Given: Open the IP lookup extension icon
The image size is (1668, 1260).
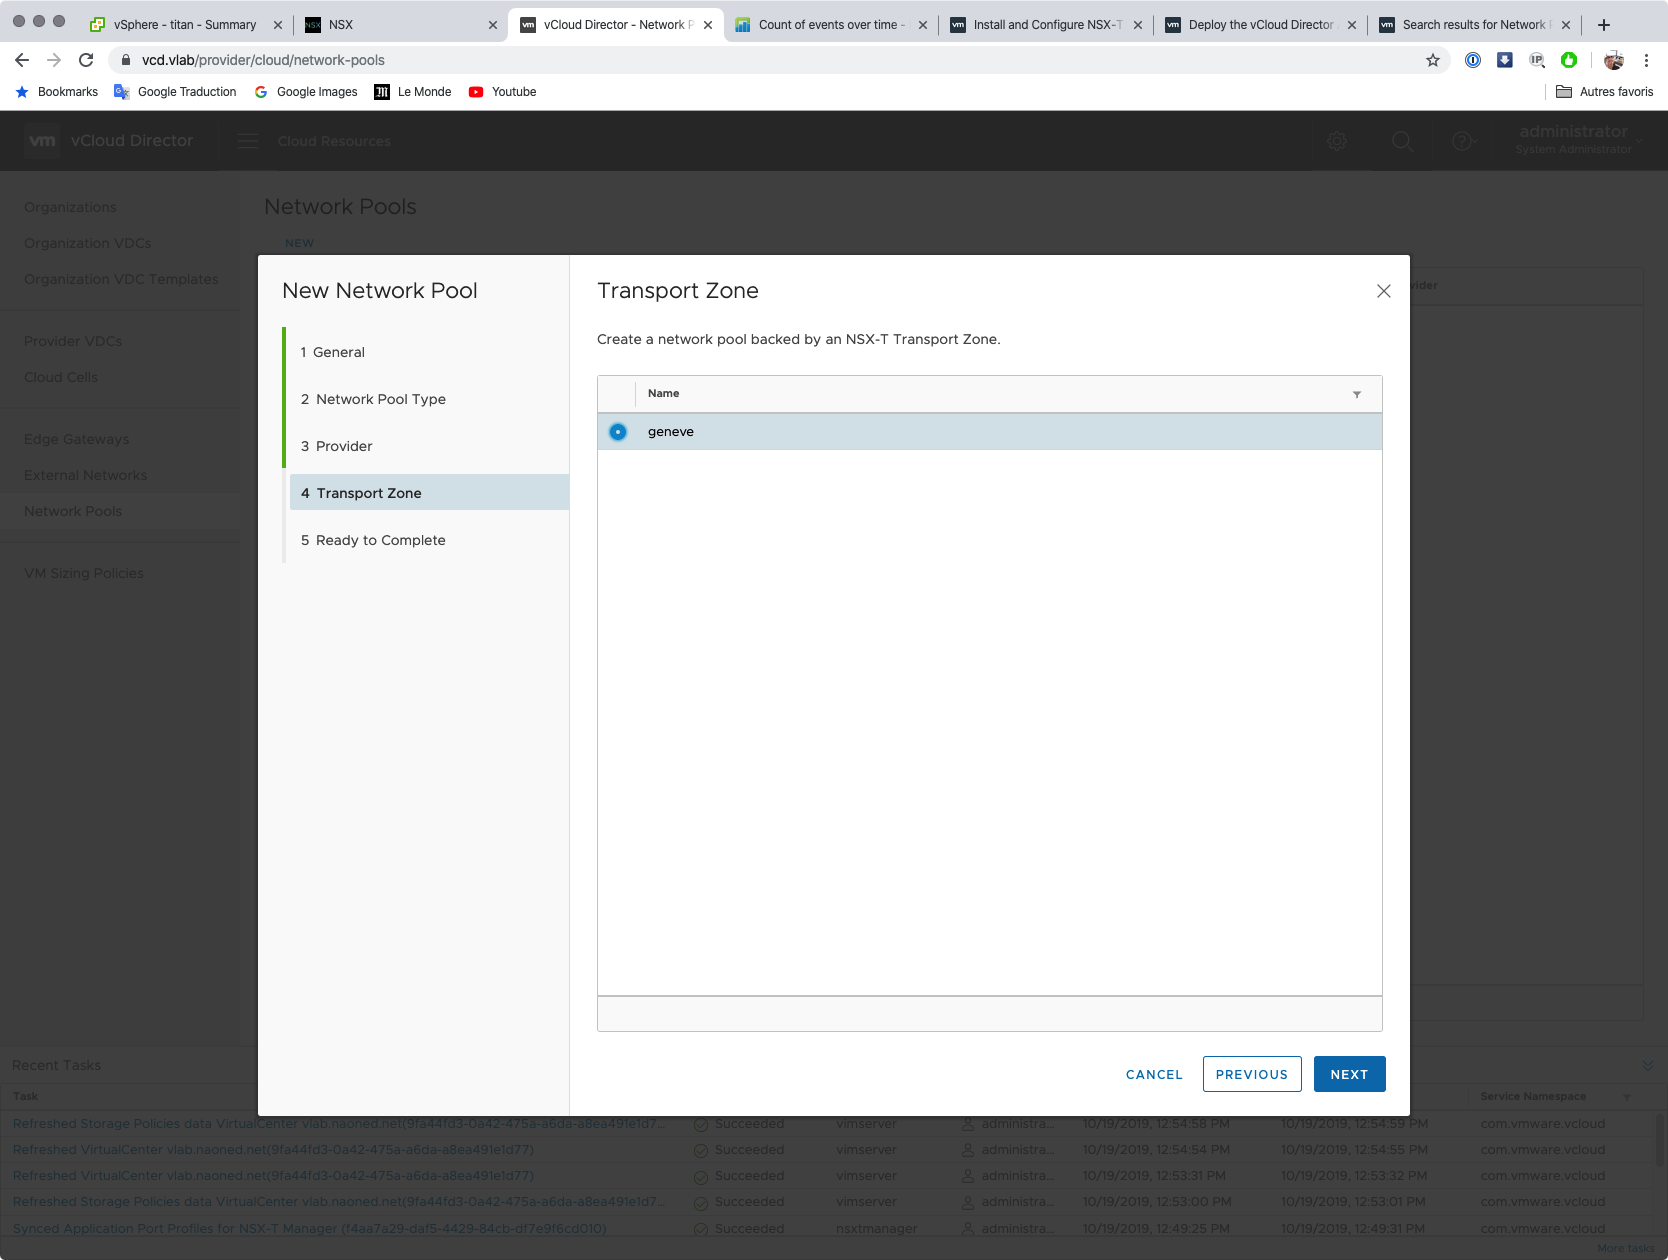Looking at the screenshot, I should coord(1537,60).
